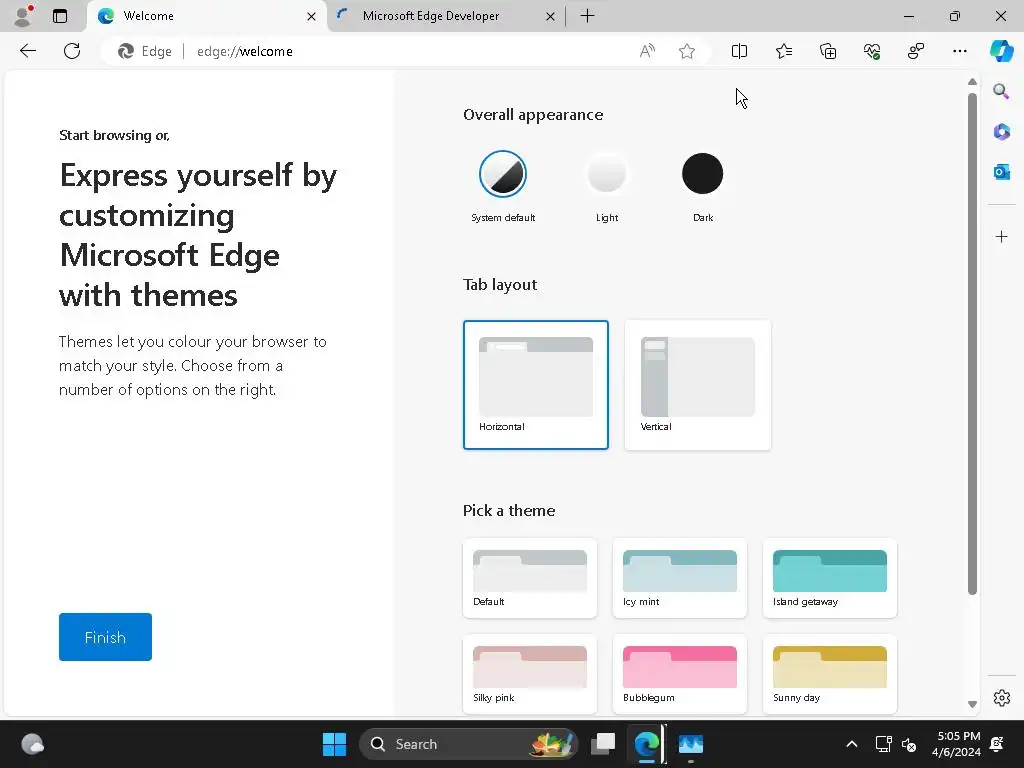The height and width of the screenshot is (768, 1024).
Task: Open network tray icon
Action: click(x=884, y=744)
